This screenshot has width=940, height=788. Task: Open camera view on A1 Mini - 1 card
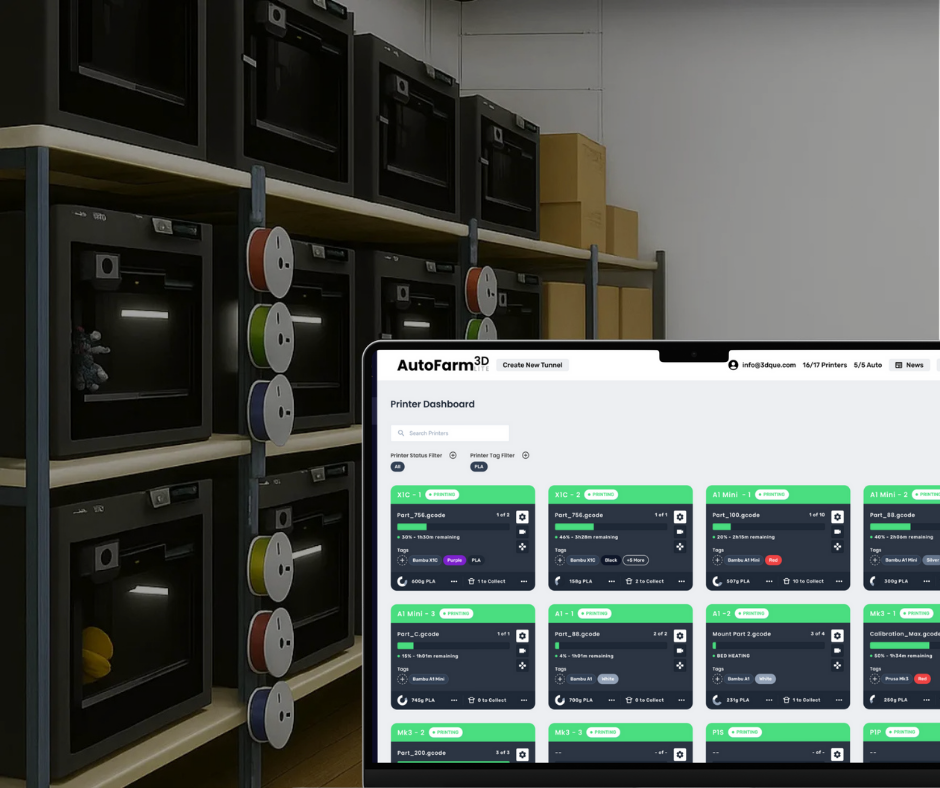pos(837,532)
